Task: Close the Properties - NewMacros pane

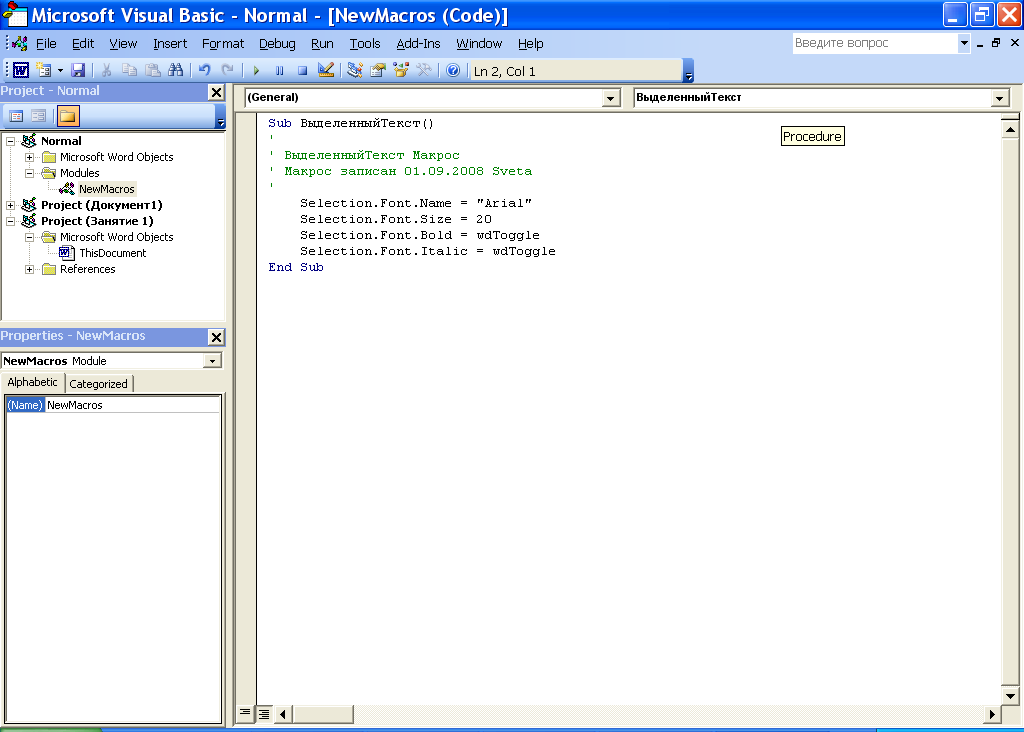Action: coord(216,337)
